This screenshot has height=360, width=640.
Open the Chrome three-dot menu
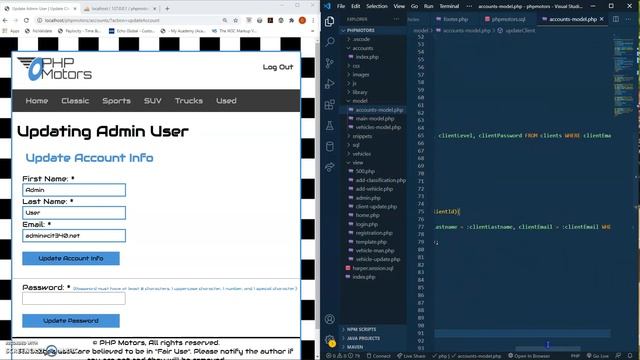[x=313, y=20]
